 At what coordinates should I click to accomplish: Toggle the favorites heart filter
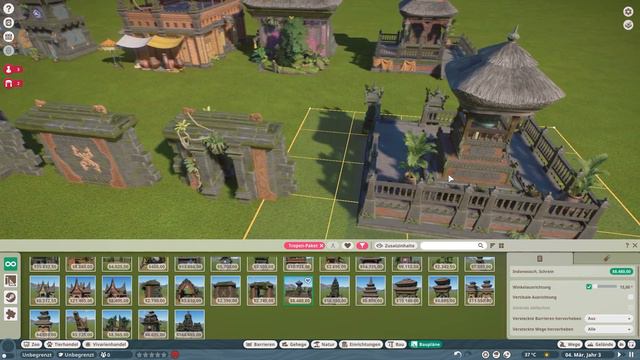(347, 245)
